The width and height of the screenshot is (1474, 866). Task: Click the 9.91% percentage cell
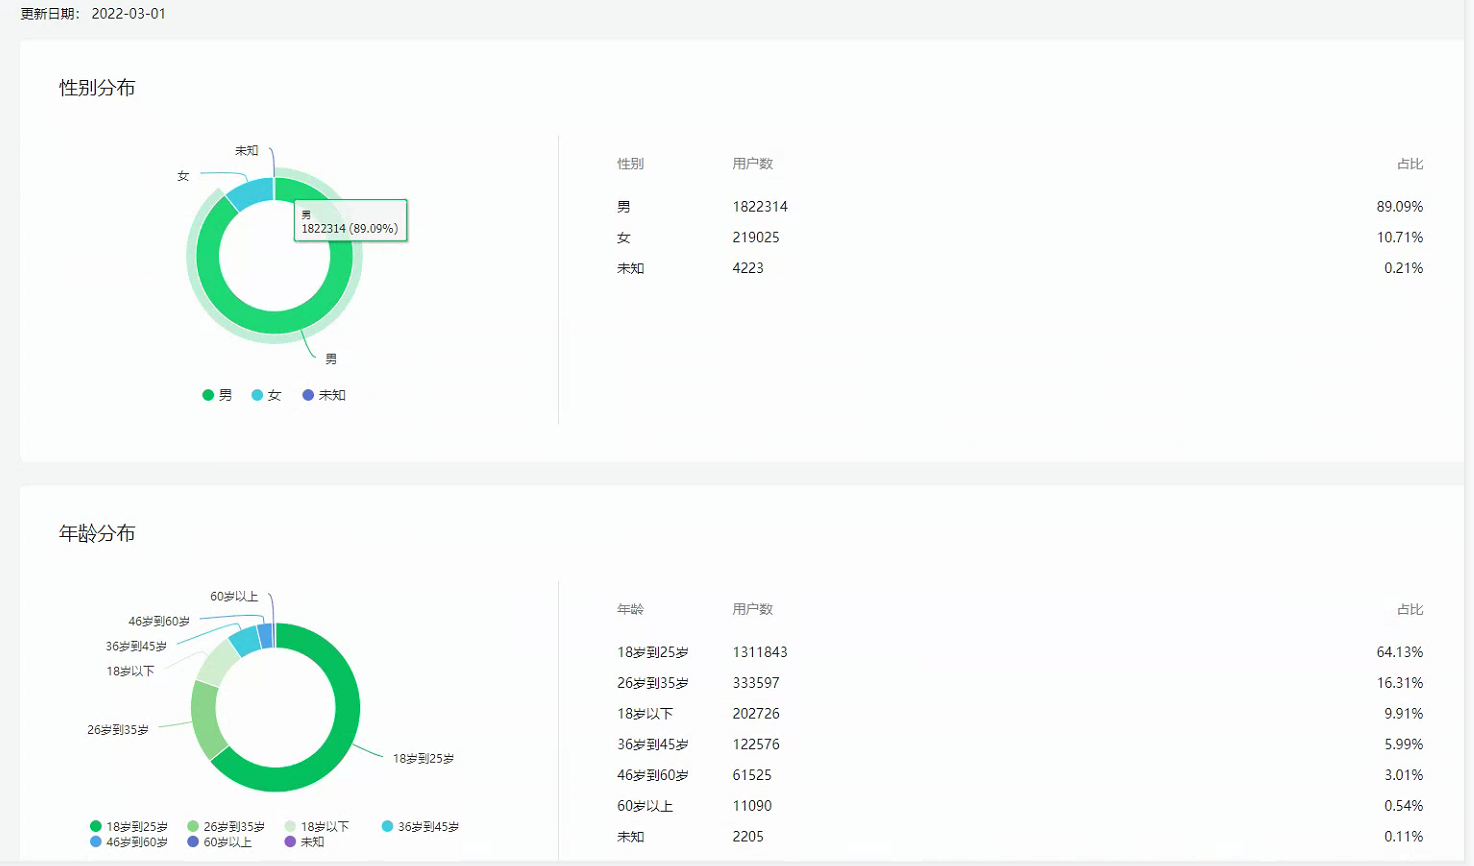click(1403, 714)
